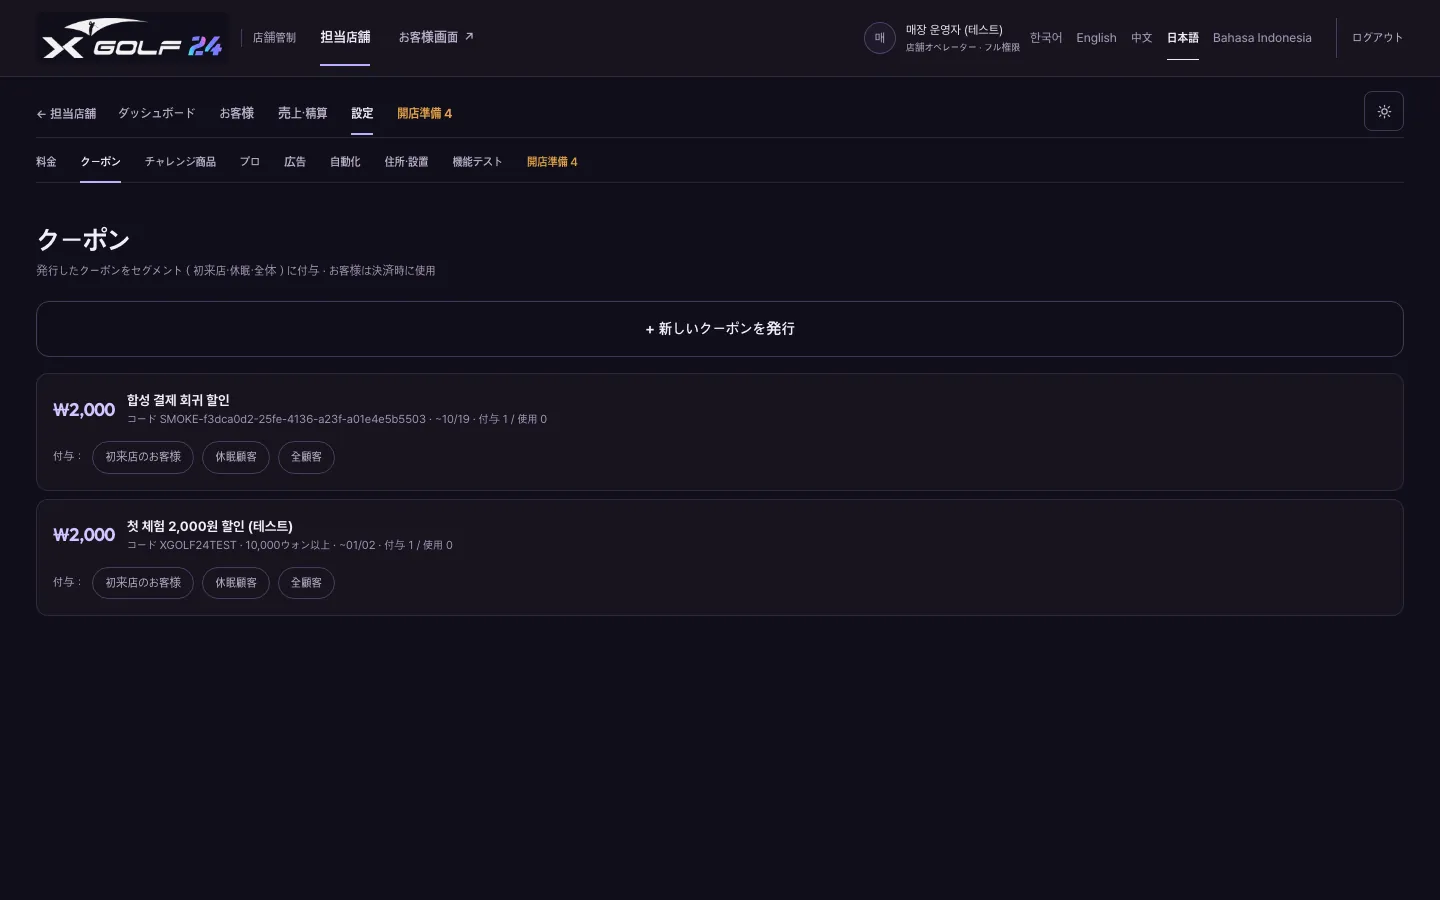This screenshot has height=900, width=1440.
Task: Click the coupon page description text
Action: coord(236,271)
